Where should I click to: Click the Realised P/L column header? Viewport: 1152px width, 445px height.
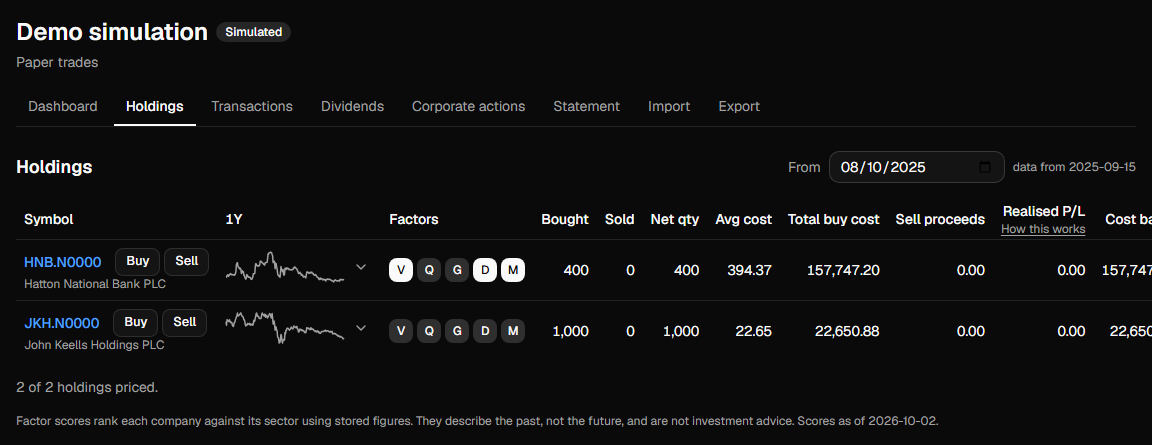1044,212
